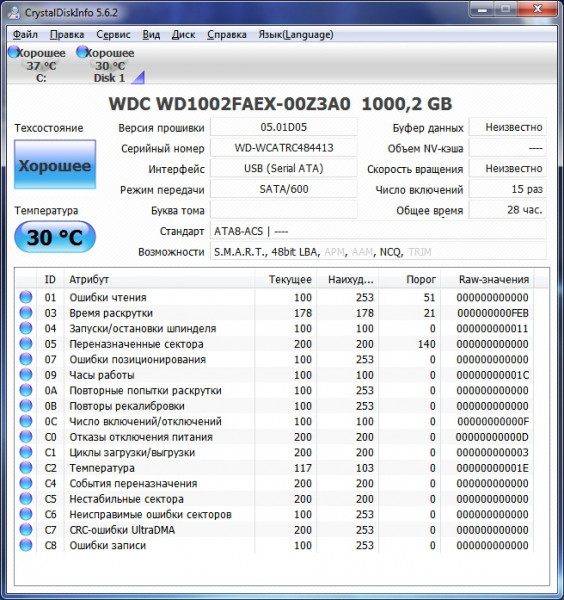Click the Хорошее health status button
The image size is (564, 600).
click(55, 165)
